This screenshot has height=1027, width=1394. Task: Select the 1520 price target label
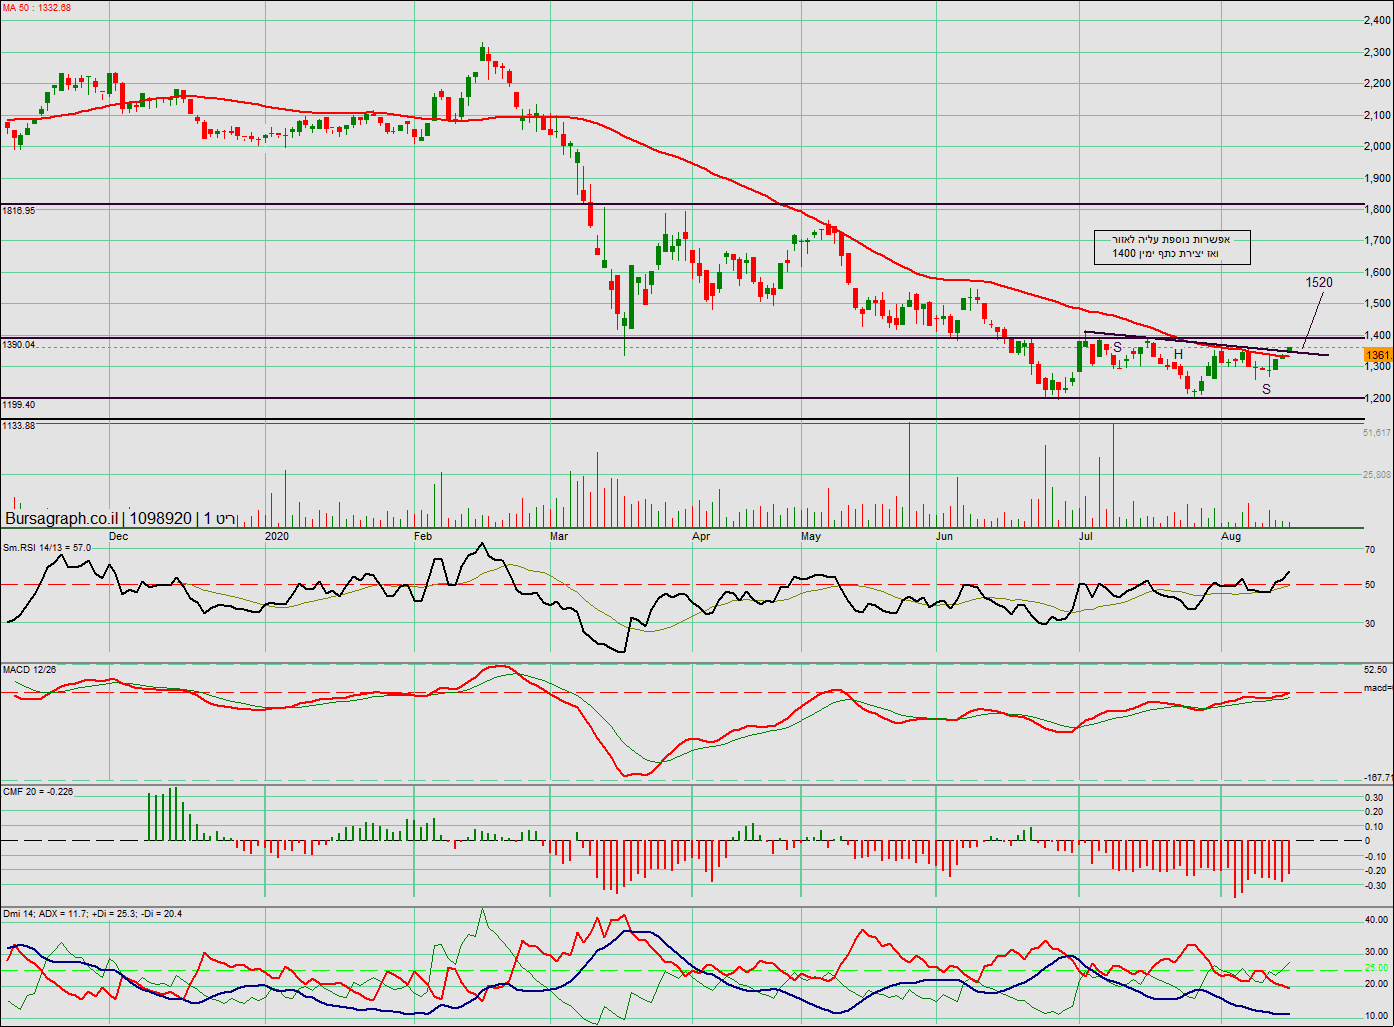[x=1318, y=282]
